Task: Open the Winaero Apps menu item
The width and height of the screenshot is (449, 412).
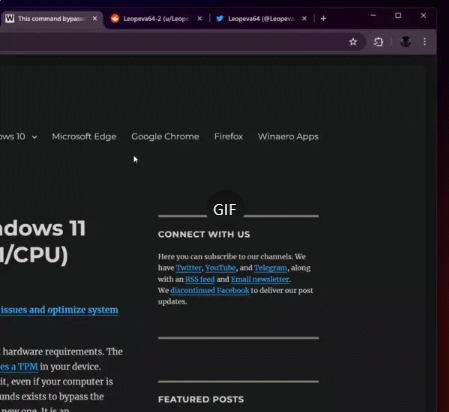Action: [x=288, y=137]
